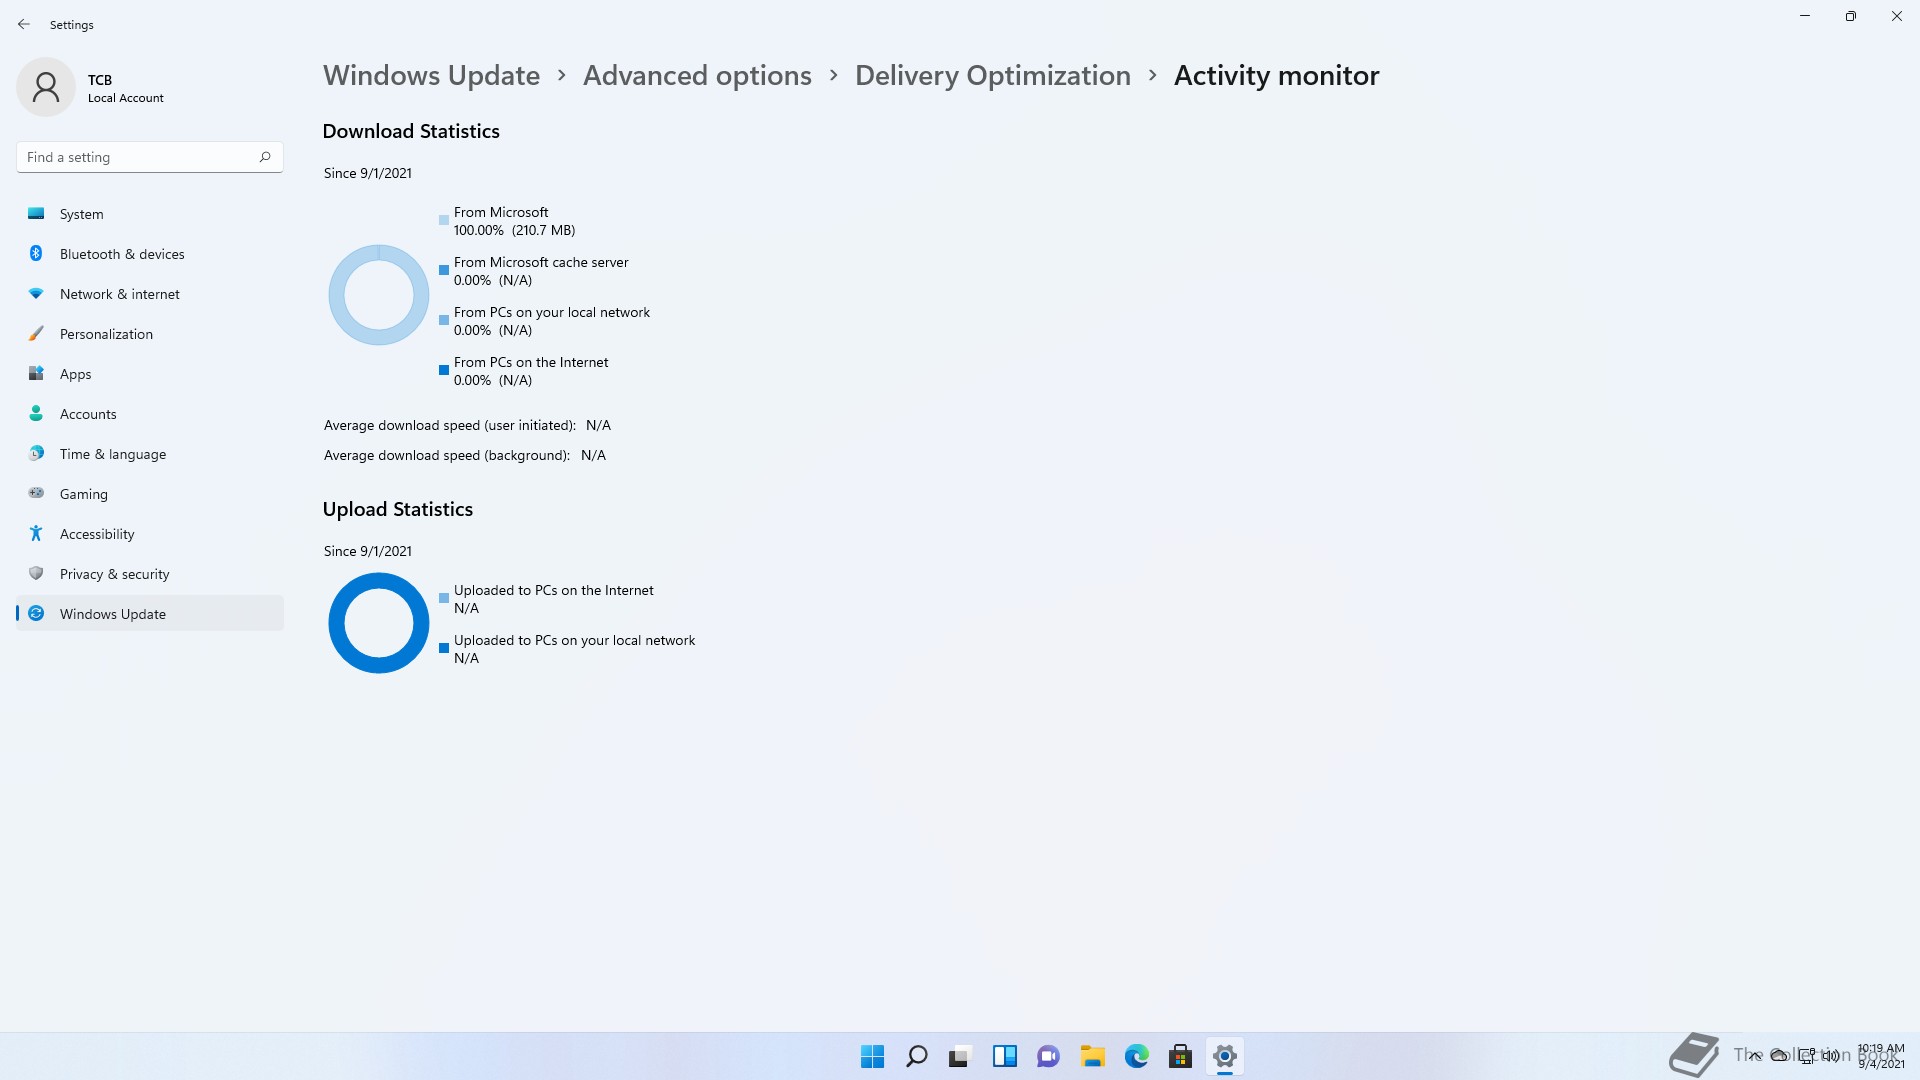Click the Download Statistics heading
The image size is (1920, 1080).
(x=411, y=131)
